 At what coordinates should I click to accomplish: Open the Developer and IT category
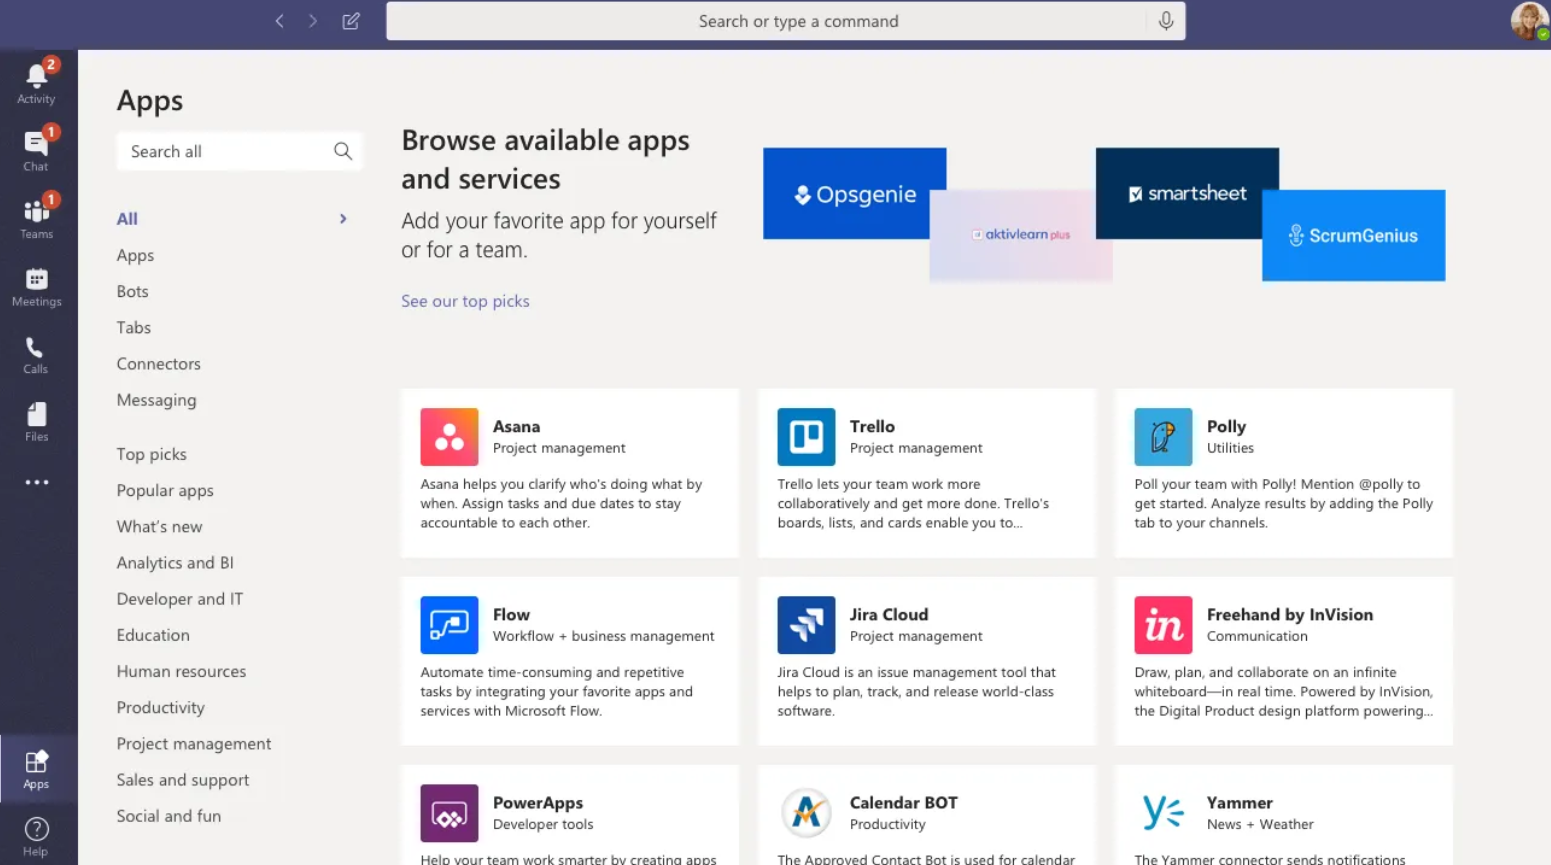(x=179, y=598)
